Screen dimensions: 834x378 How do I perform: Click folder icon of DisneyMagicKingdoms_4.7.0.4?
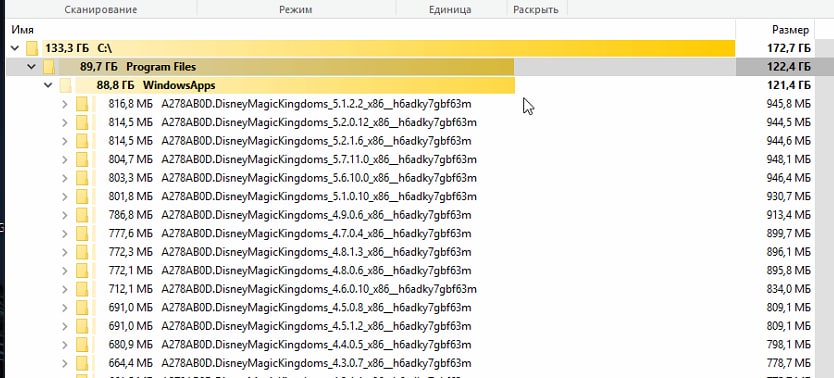(82, 234)
